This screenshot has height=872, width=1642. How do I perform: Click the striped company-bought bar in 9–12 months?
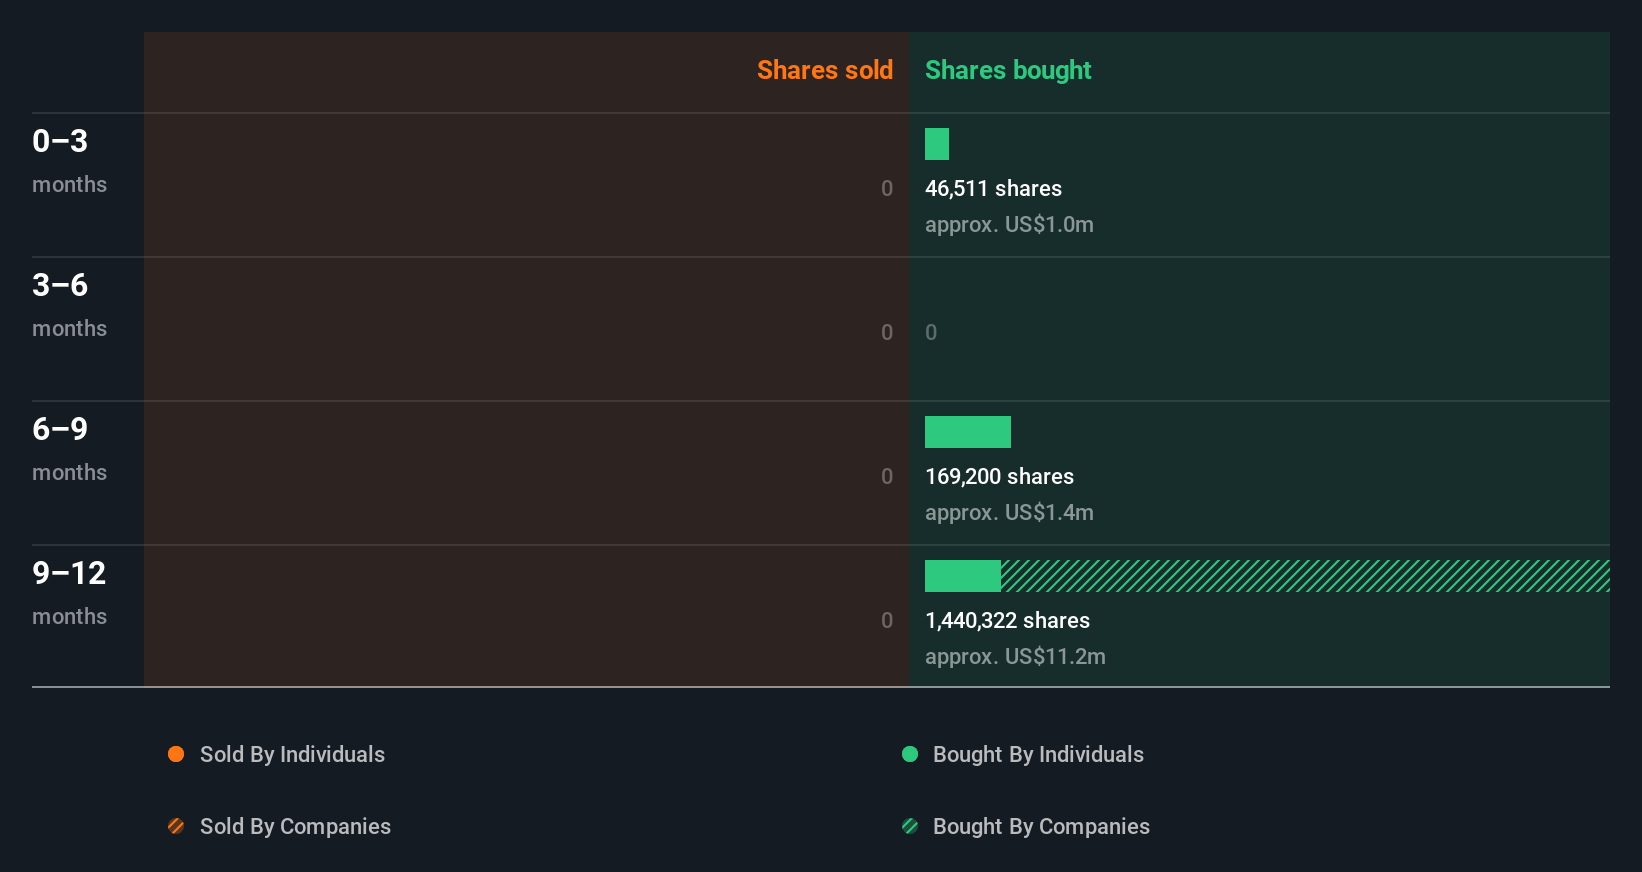[1305, 576]
